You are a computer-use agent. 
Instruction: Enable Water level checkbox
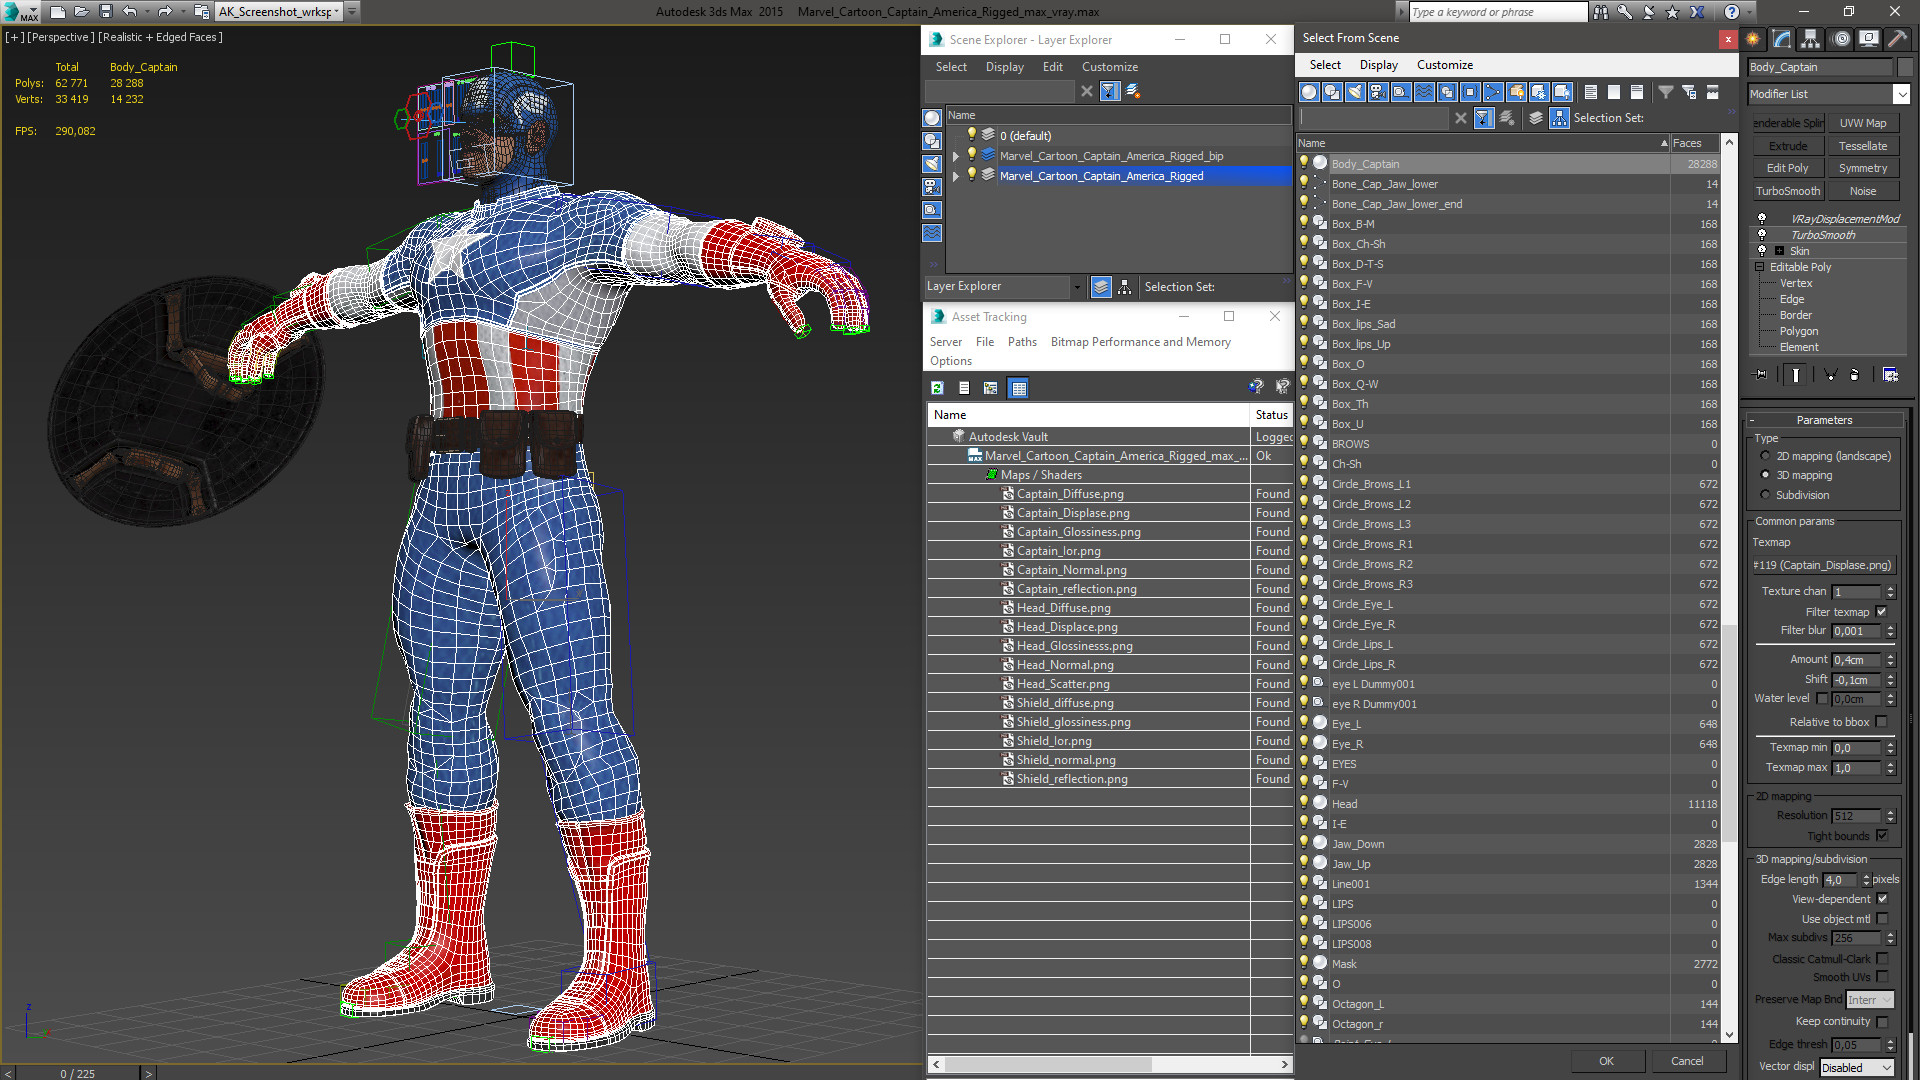(x=1822, y=699)
